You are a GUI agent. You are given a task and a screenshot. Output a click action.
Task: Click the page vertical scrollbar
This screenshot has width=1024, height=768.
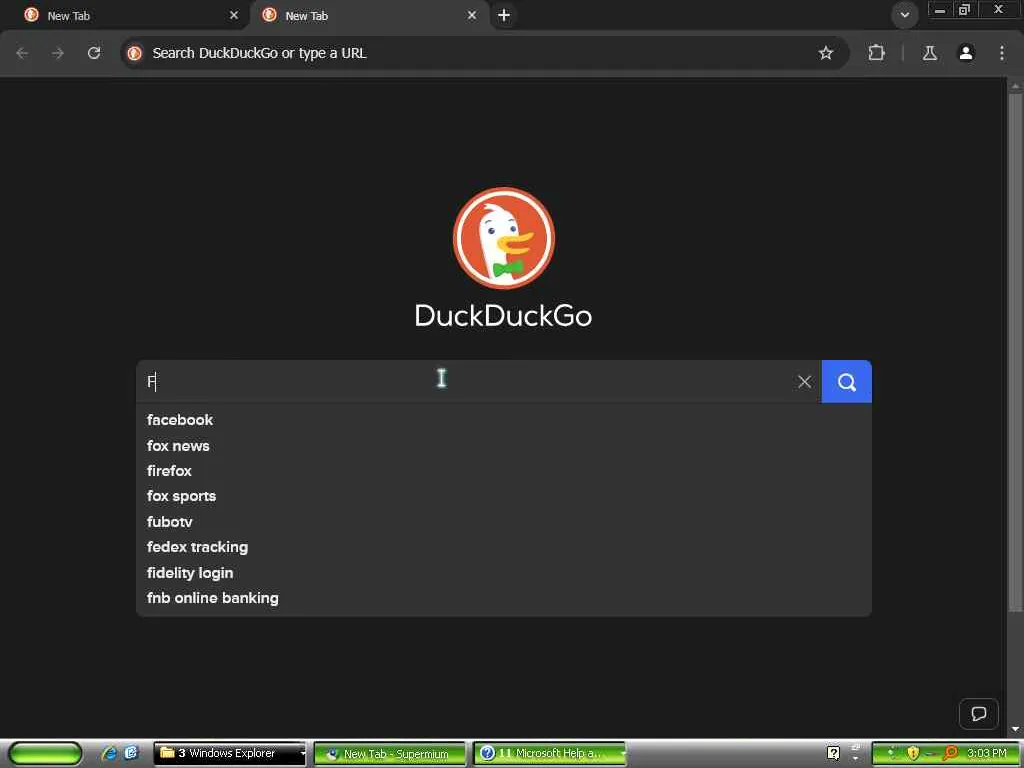[x=1015, y=353]
